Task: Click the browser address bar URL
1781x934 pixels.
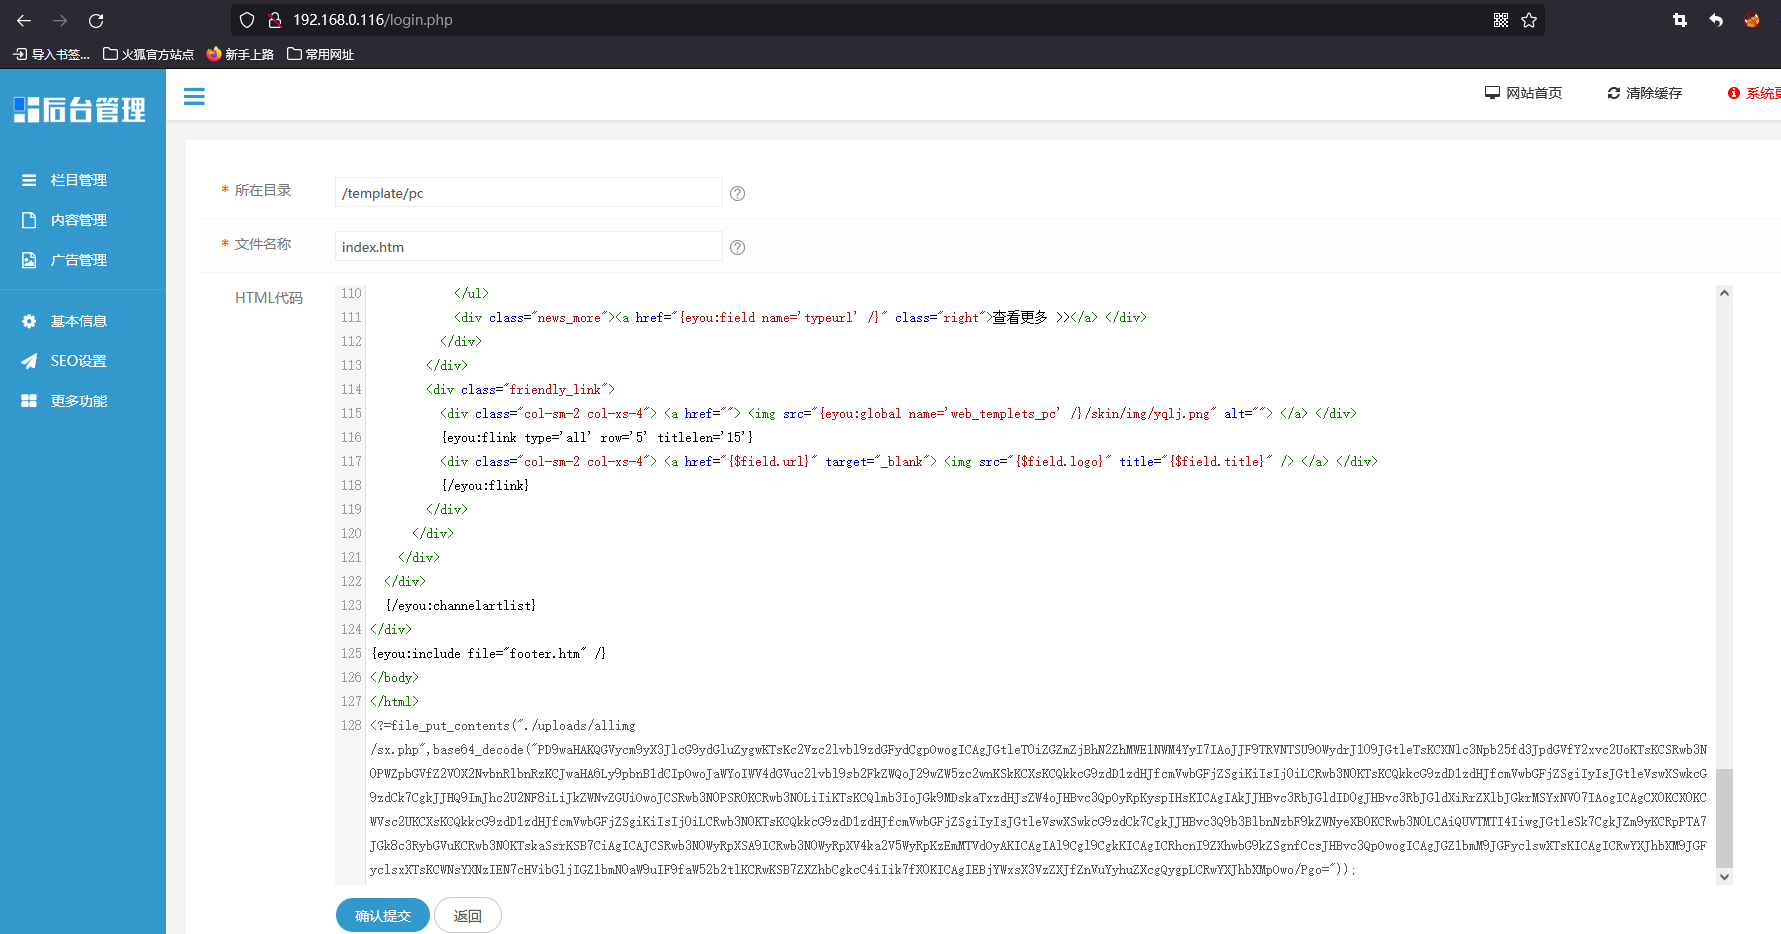Action: pyautogui.click(x=372, y=20)
